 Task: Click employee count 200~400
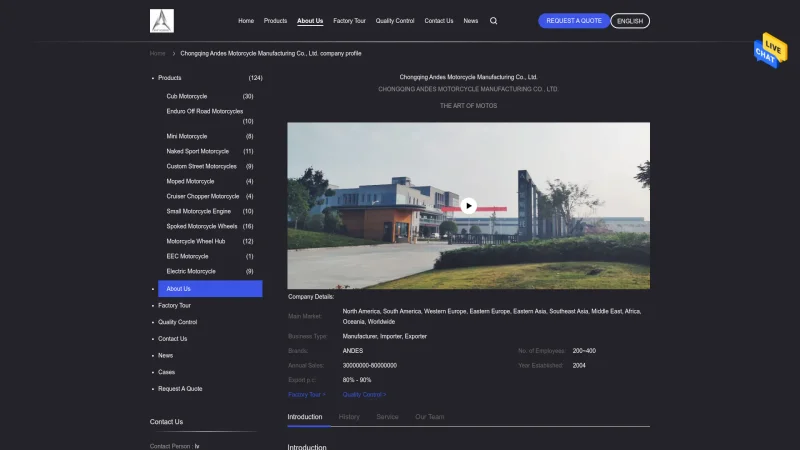click(x=584, y=351)
